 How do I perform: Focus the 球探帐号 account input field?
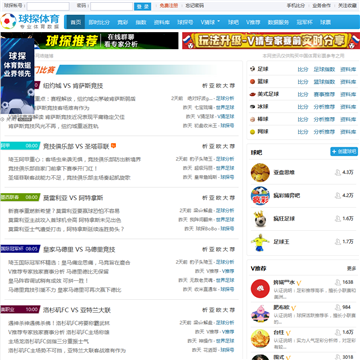click(48, 6)
